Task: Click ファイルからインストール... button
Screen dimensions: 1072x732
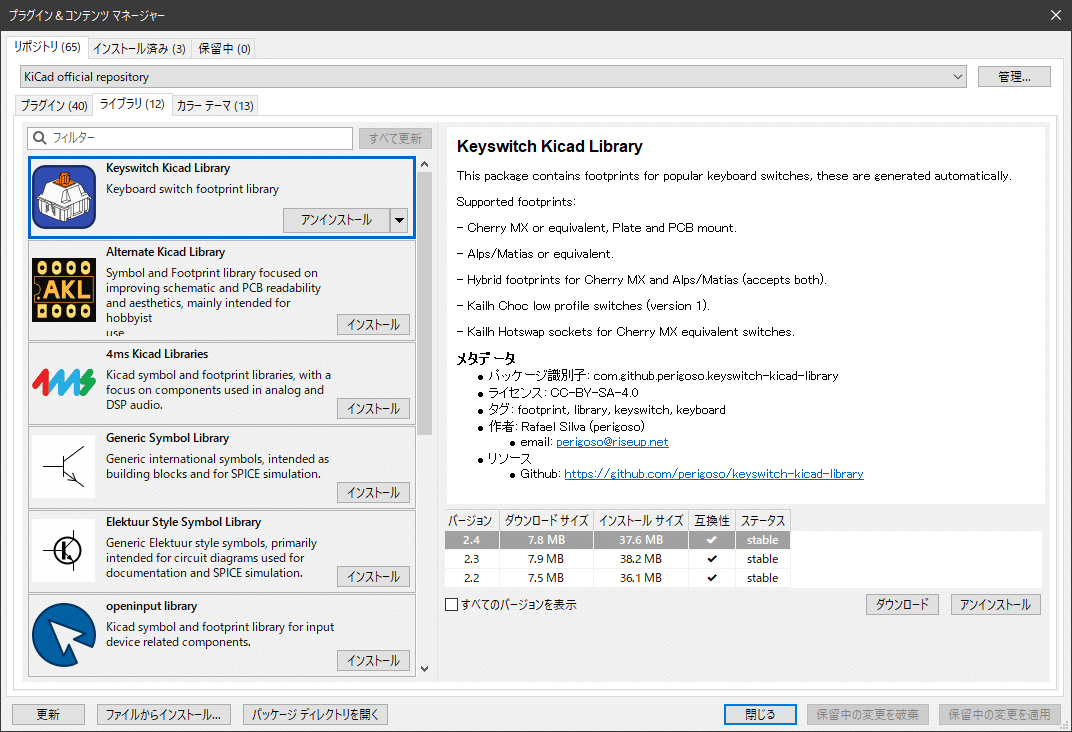Action: [163, 715]
